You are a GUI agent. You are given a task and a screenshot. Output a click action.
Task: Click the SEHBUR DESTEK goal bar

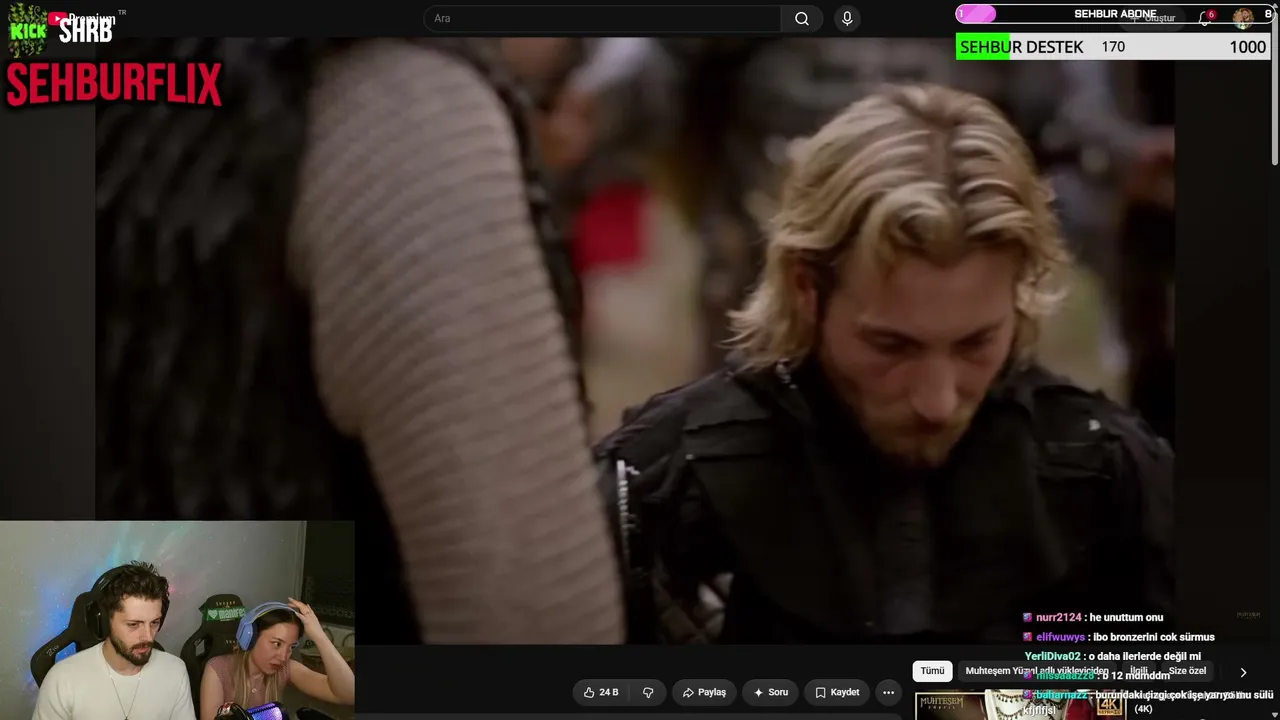[x=1113, y=47]
